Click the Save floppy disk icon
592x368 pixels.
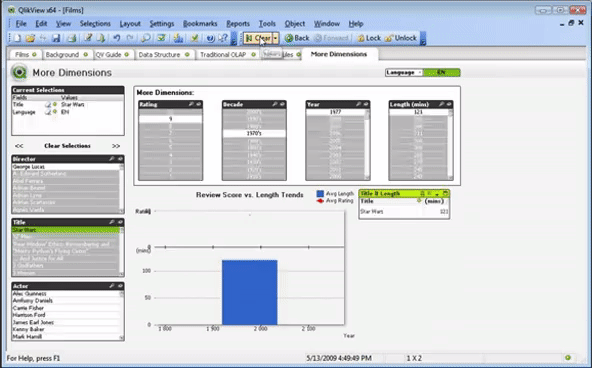[56, 38]
